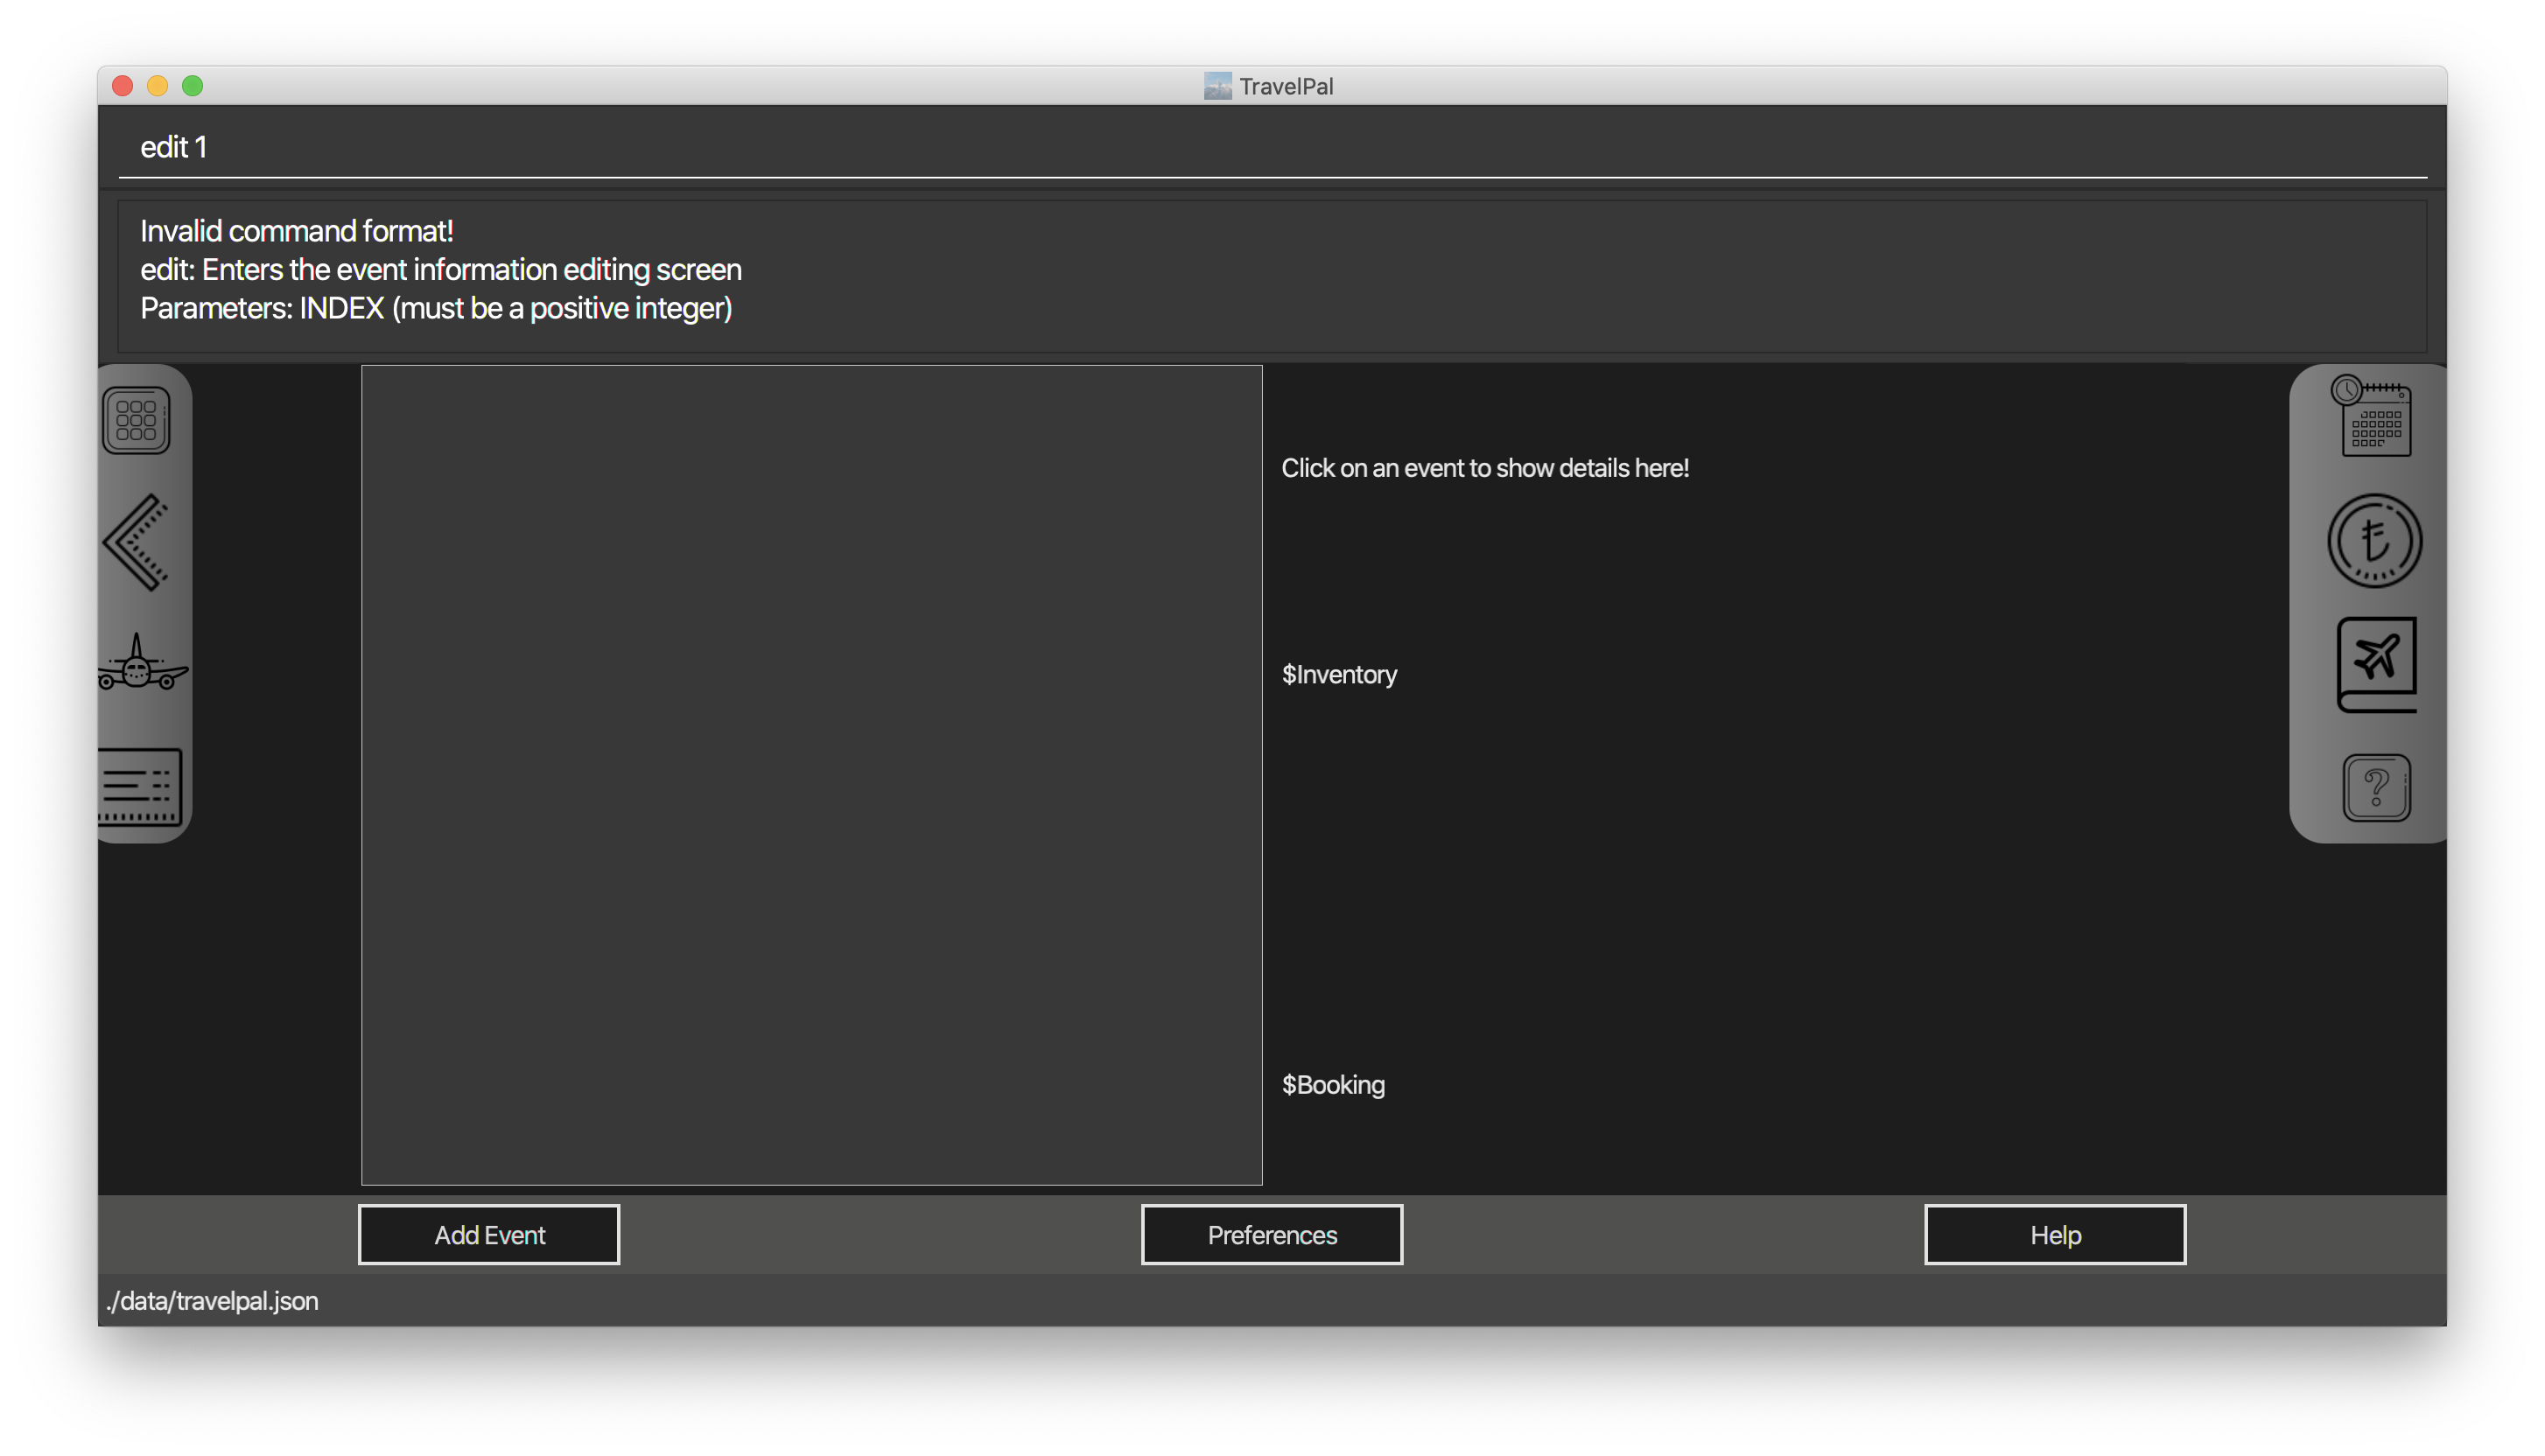Click the $Inventory label

pyautogui.click(x=1339, y=675)
